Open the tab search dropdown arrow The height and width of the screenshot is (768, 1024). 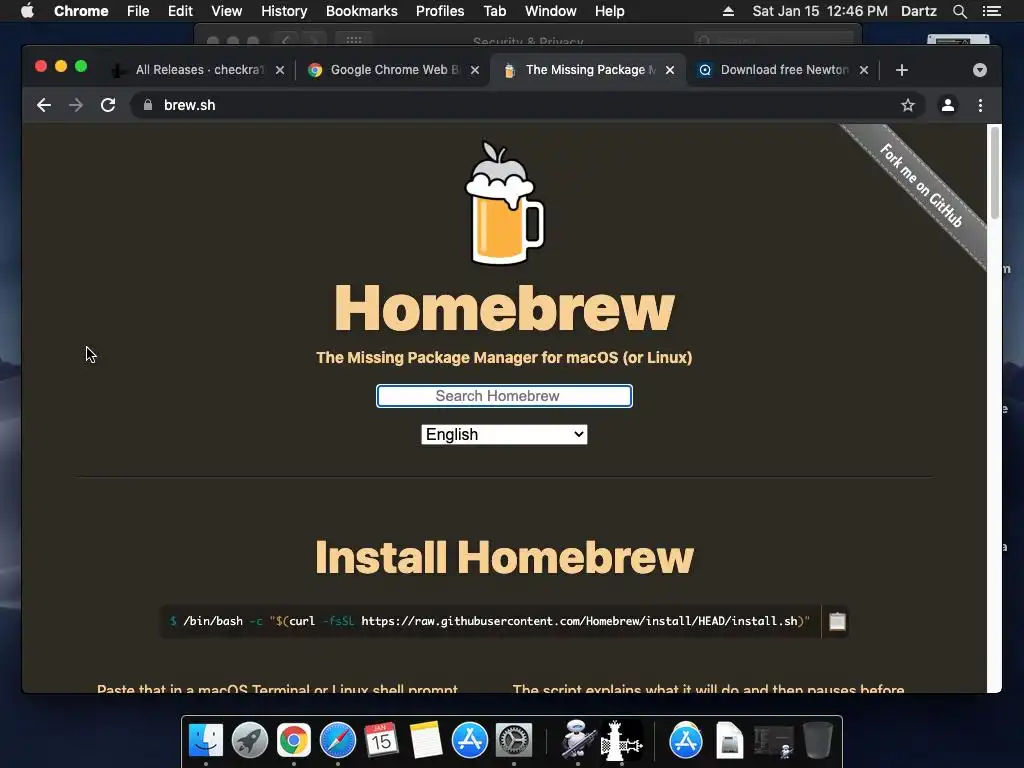tap(980, 70)
